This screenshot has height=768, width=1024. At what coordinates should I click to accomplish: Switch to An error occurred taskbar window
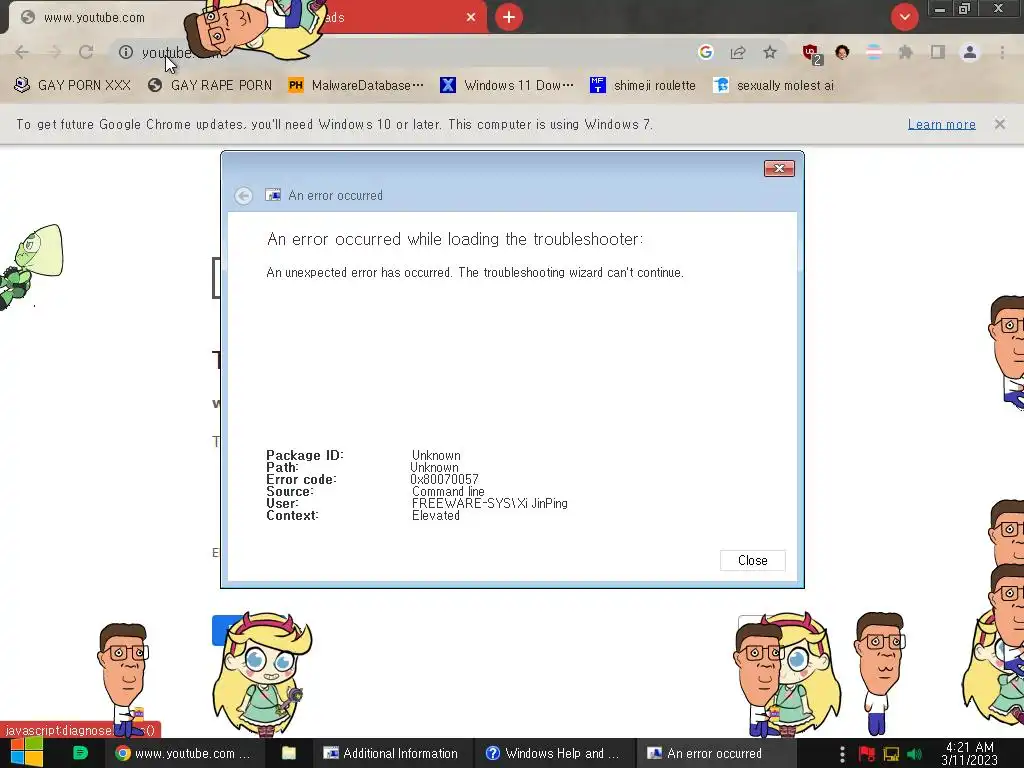point(715,753)
